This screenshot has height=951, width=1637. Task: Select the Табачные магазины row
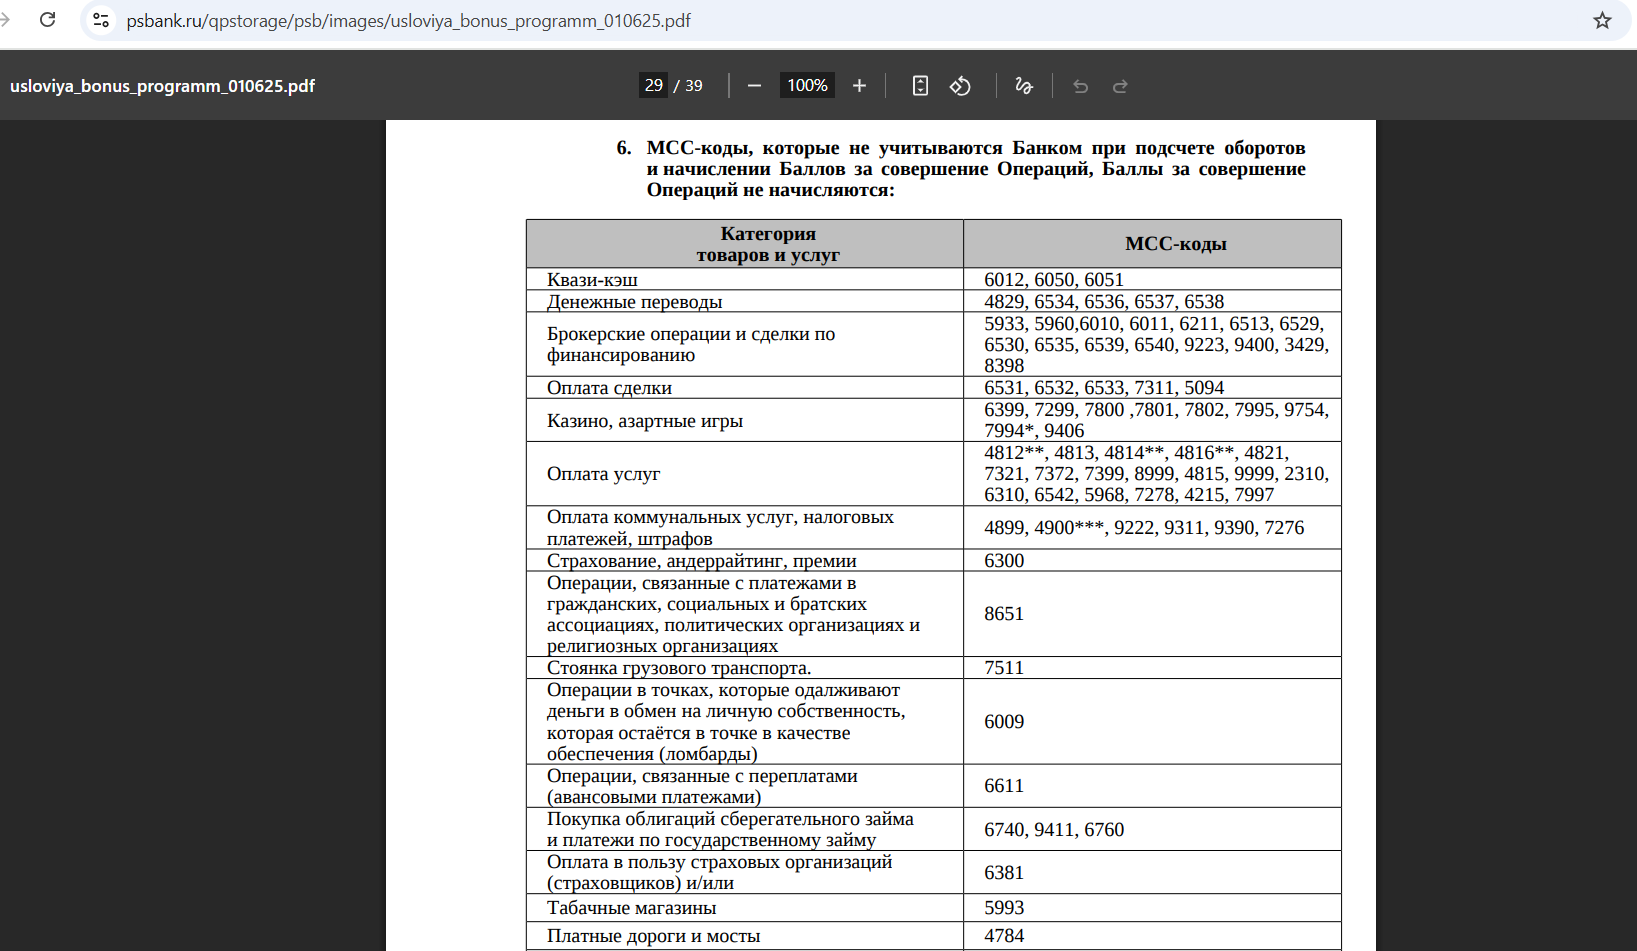pyautogui.click(x=934, y=907)
